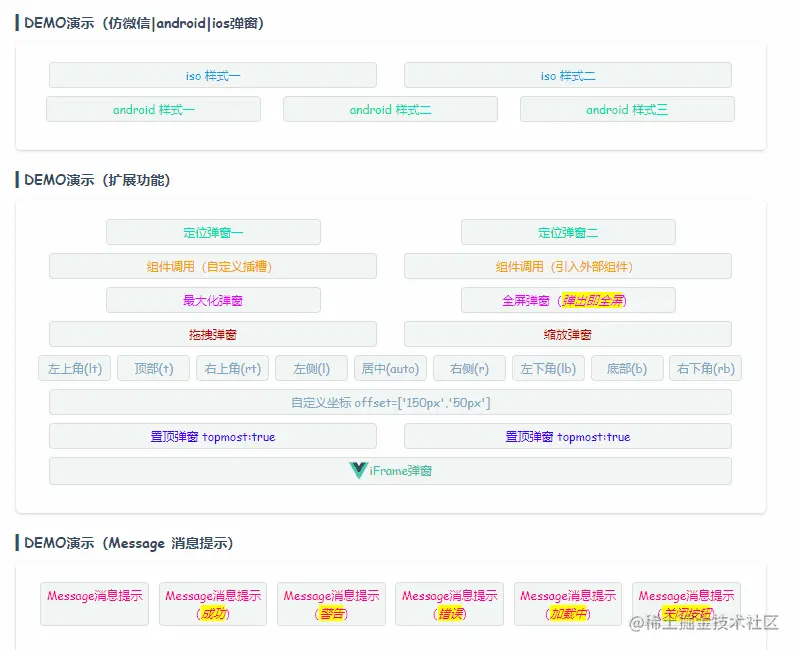Show Message消息提示 错误 message
The image size is (798, 650).
click(x=449, y=604)
